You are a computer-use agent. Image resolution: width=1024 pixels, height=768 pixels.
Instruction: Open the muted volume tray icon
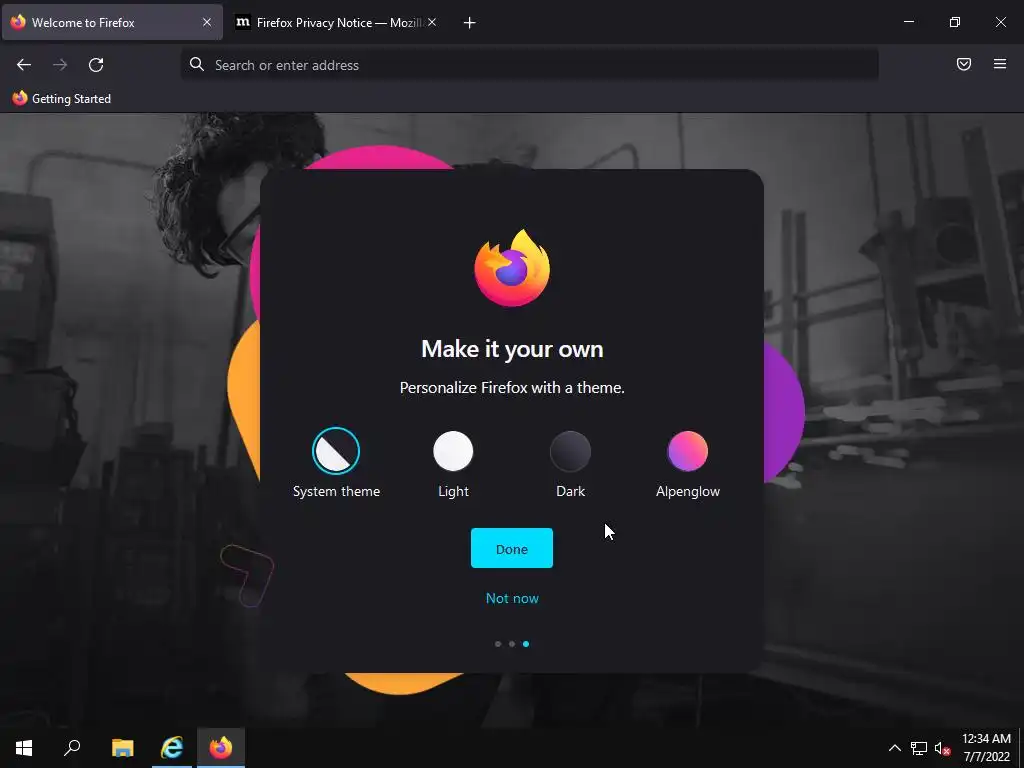942,748
